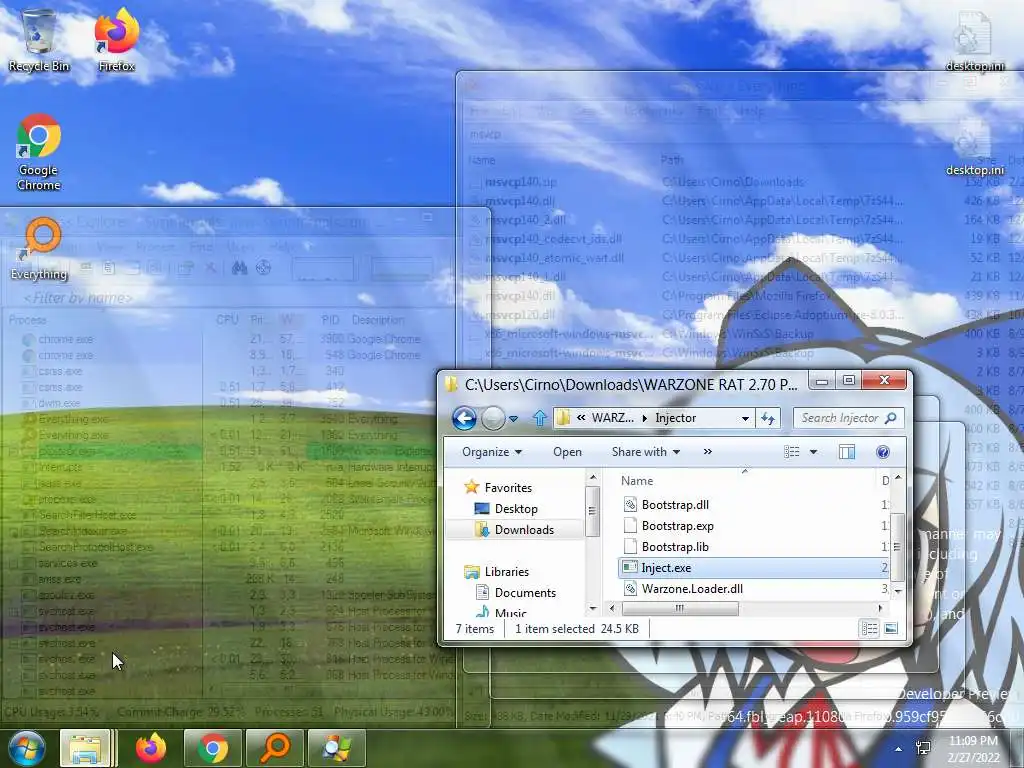Screen dimensions: 1024x768
Task: Switch to large icons view in the status bar
Action: tap(891, 629)
